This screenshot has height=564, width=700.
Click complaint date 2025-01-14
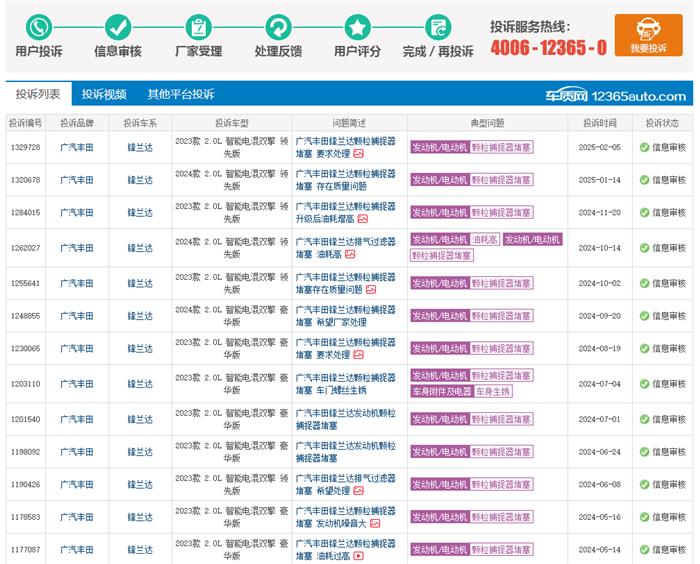pyautogui.click(x=600, y=180)
